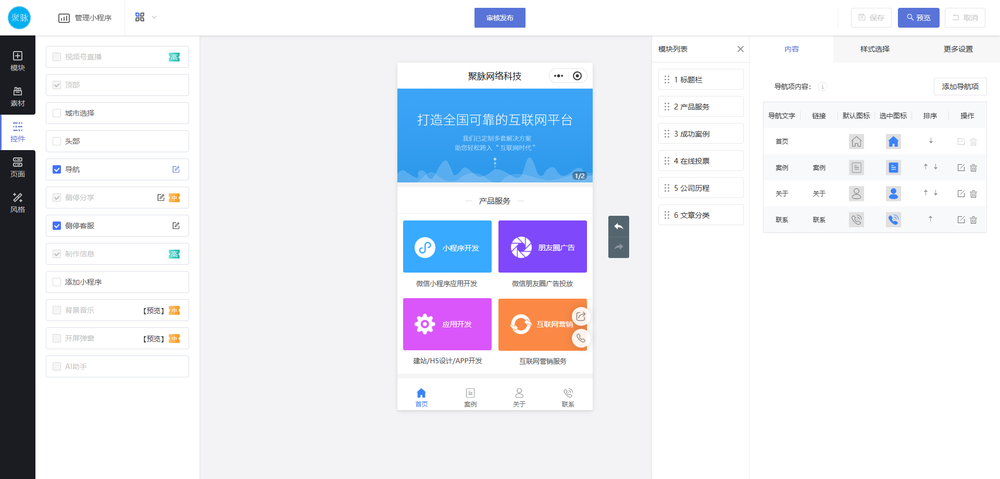Select the 首页 tab in the phone preview
This screenshot has width=1000, height=479.
[x=422, y=397]
